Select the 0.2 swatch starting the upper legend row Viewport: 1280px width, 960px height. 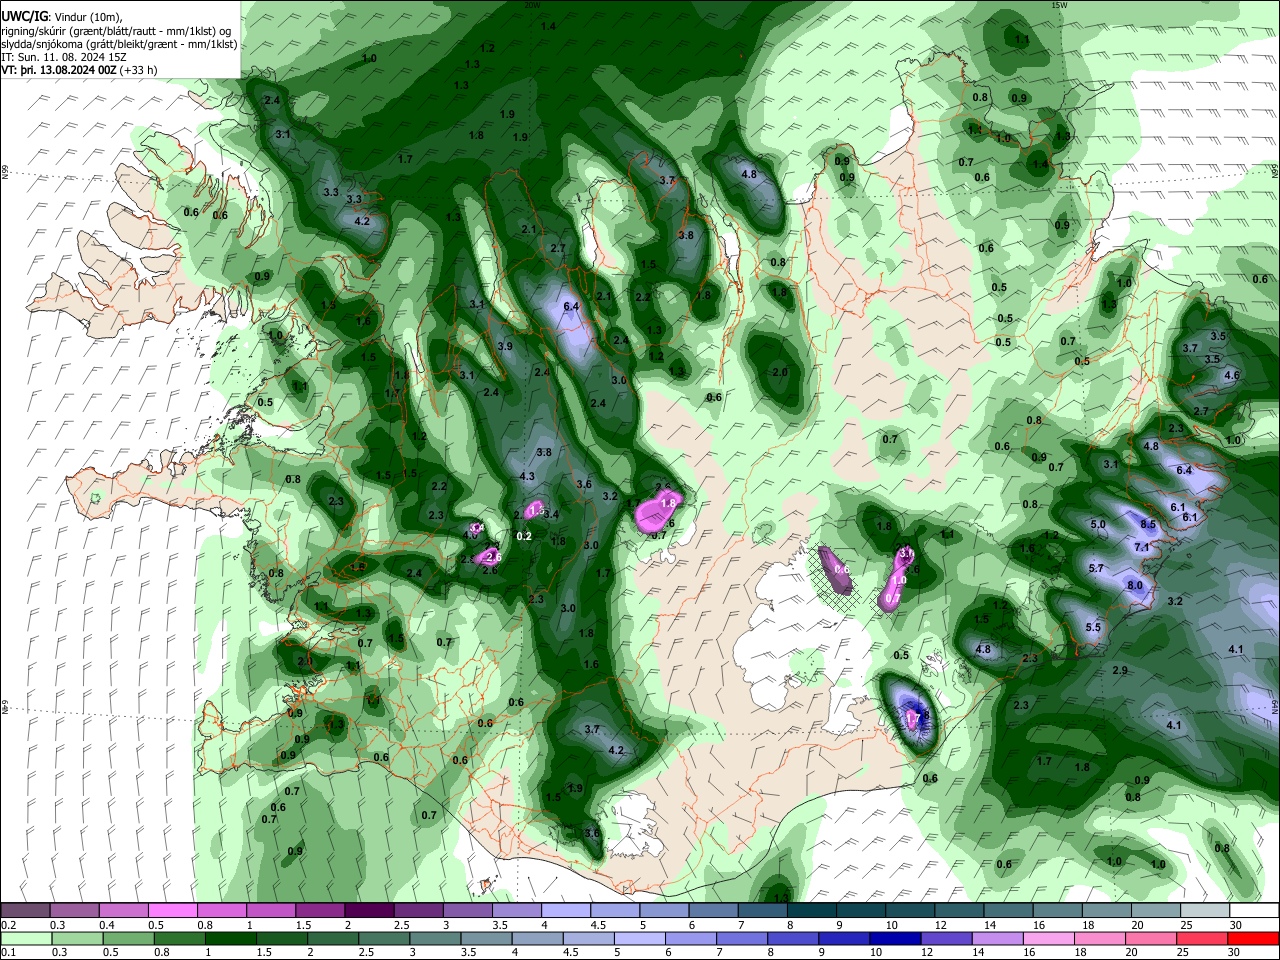[x=25, y=910]
